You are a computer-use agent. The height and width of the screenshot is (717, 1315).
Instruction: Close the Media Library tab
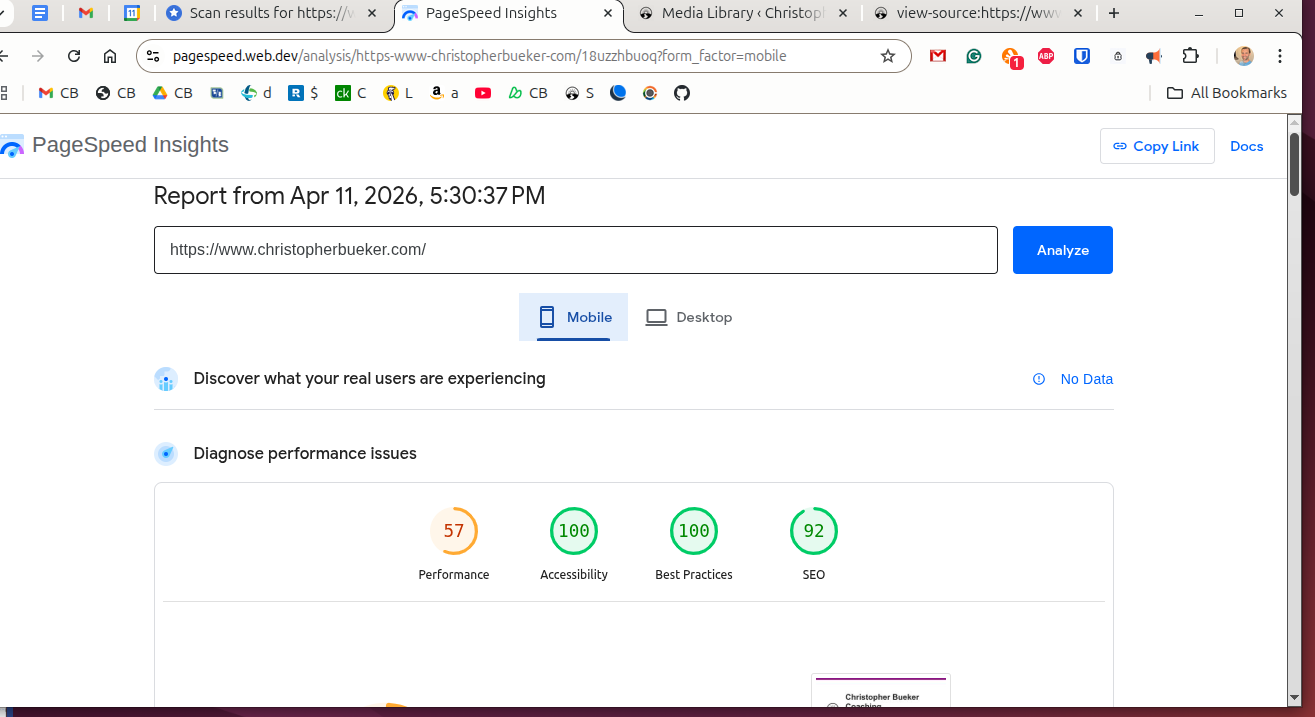(x=842, y=13)
